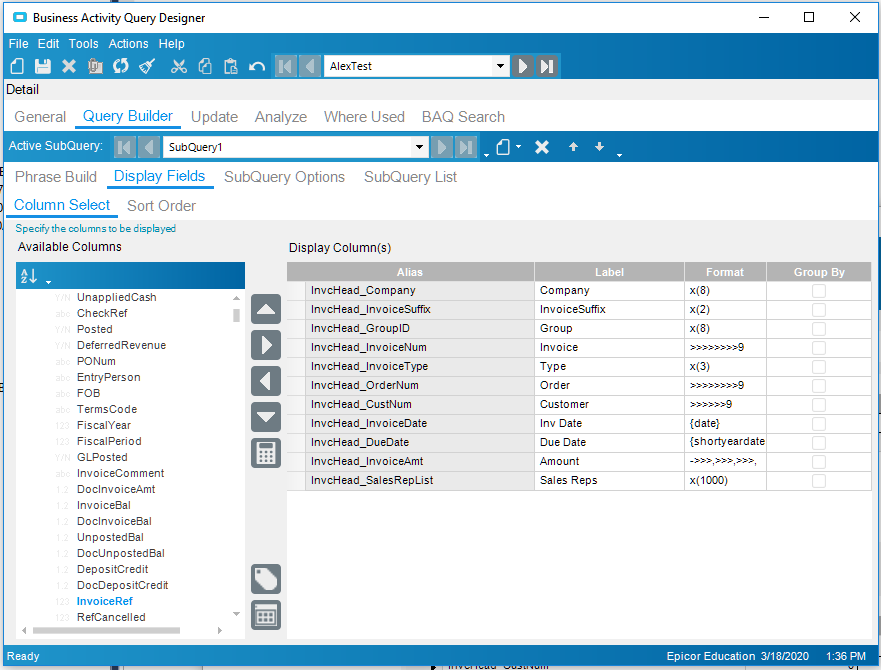Image resolution: width=881 pixels, height=670 pixels.
Task: Click the Paste clipboard icon
Action: 230,66
